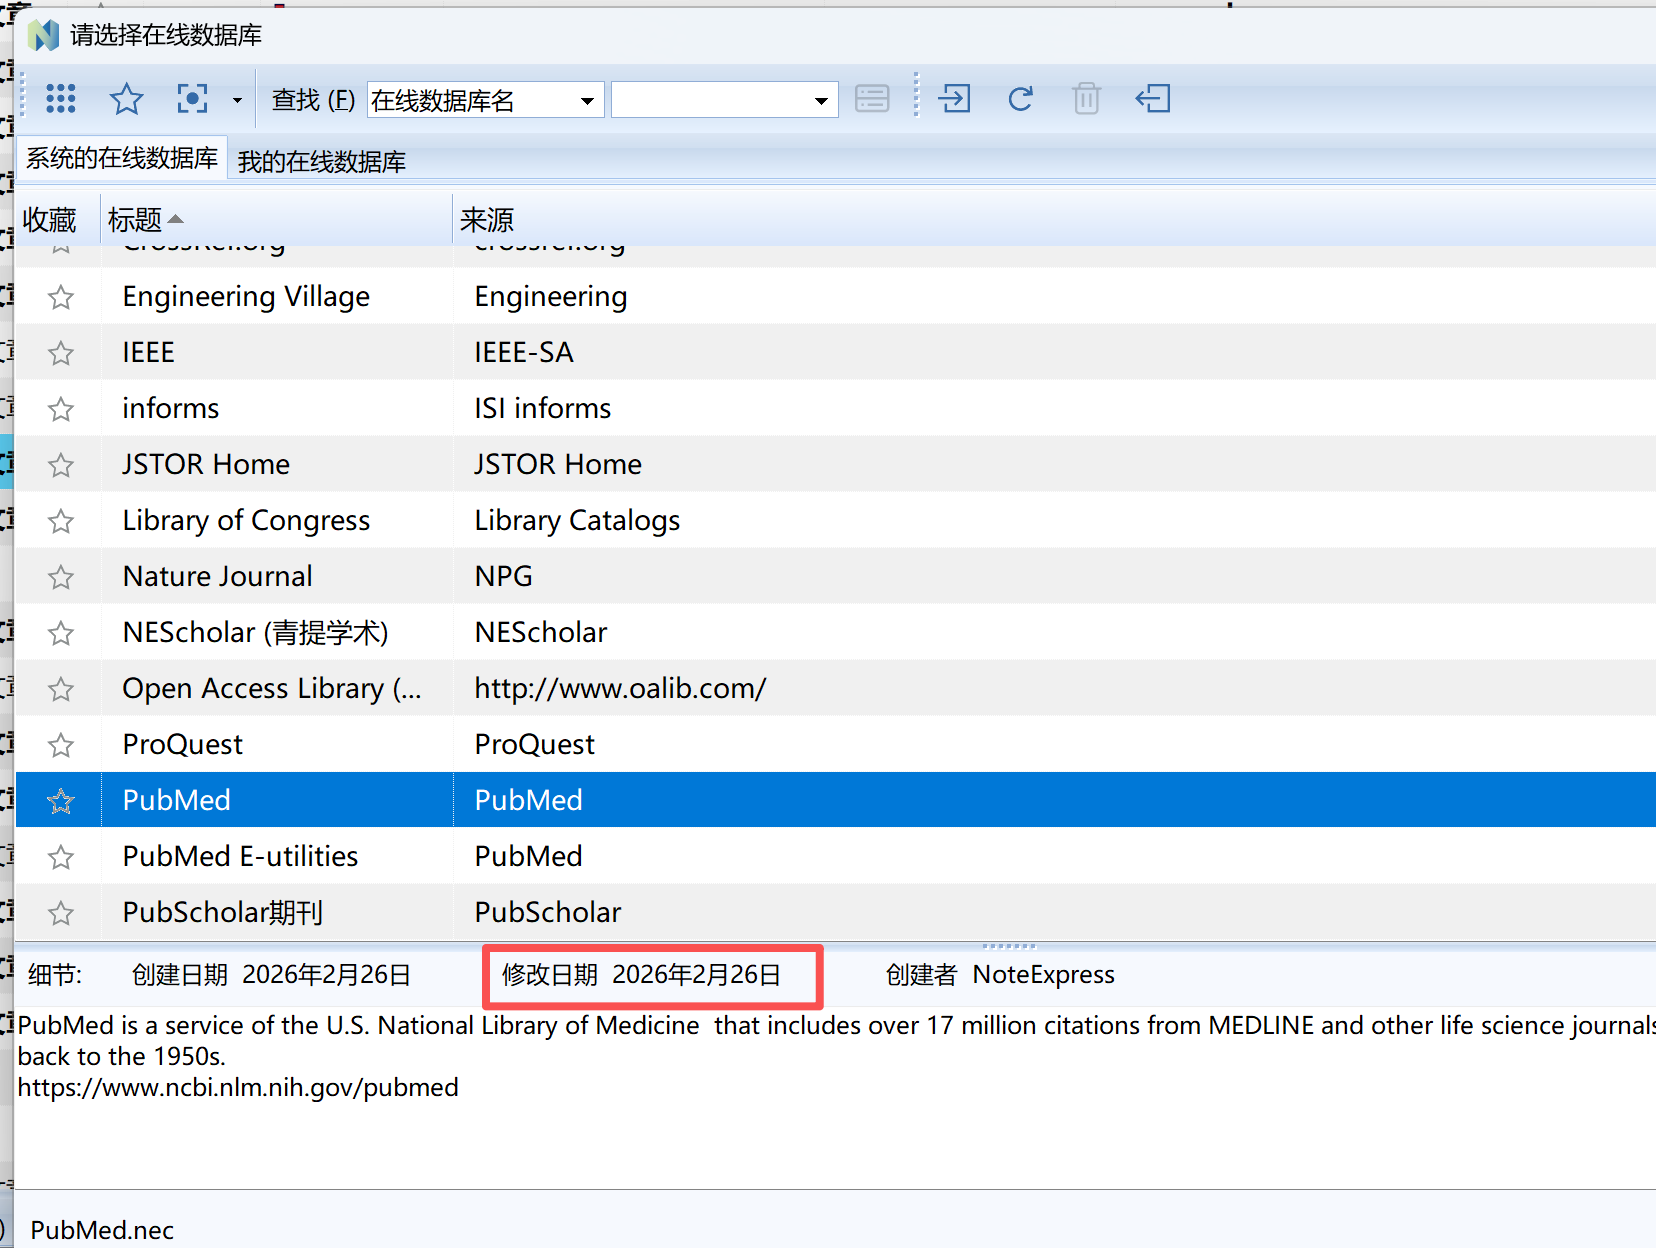
Task: Click the pubmed URL in description
Action: (238, 1087)
